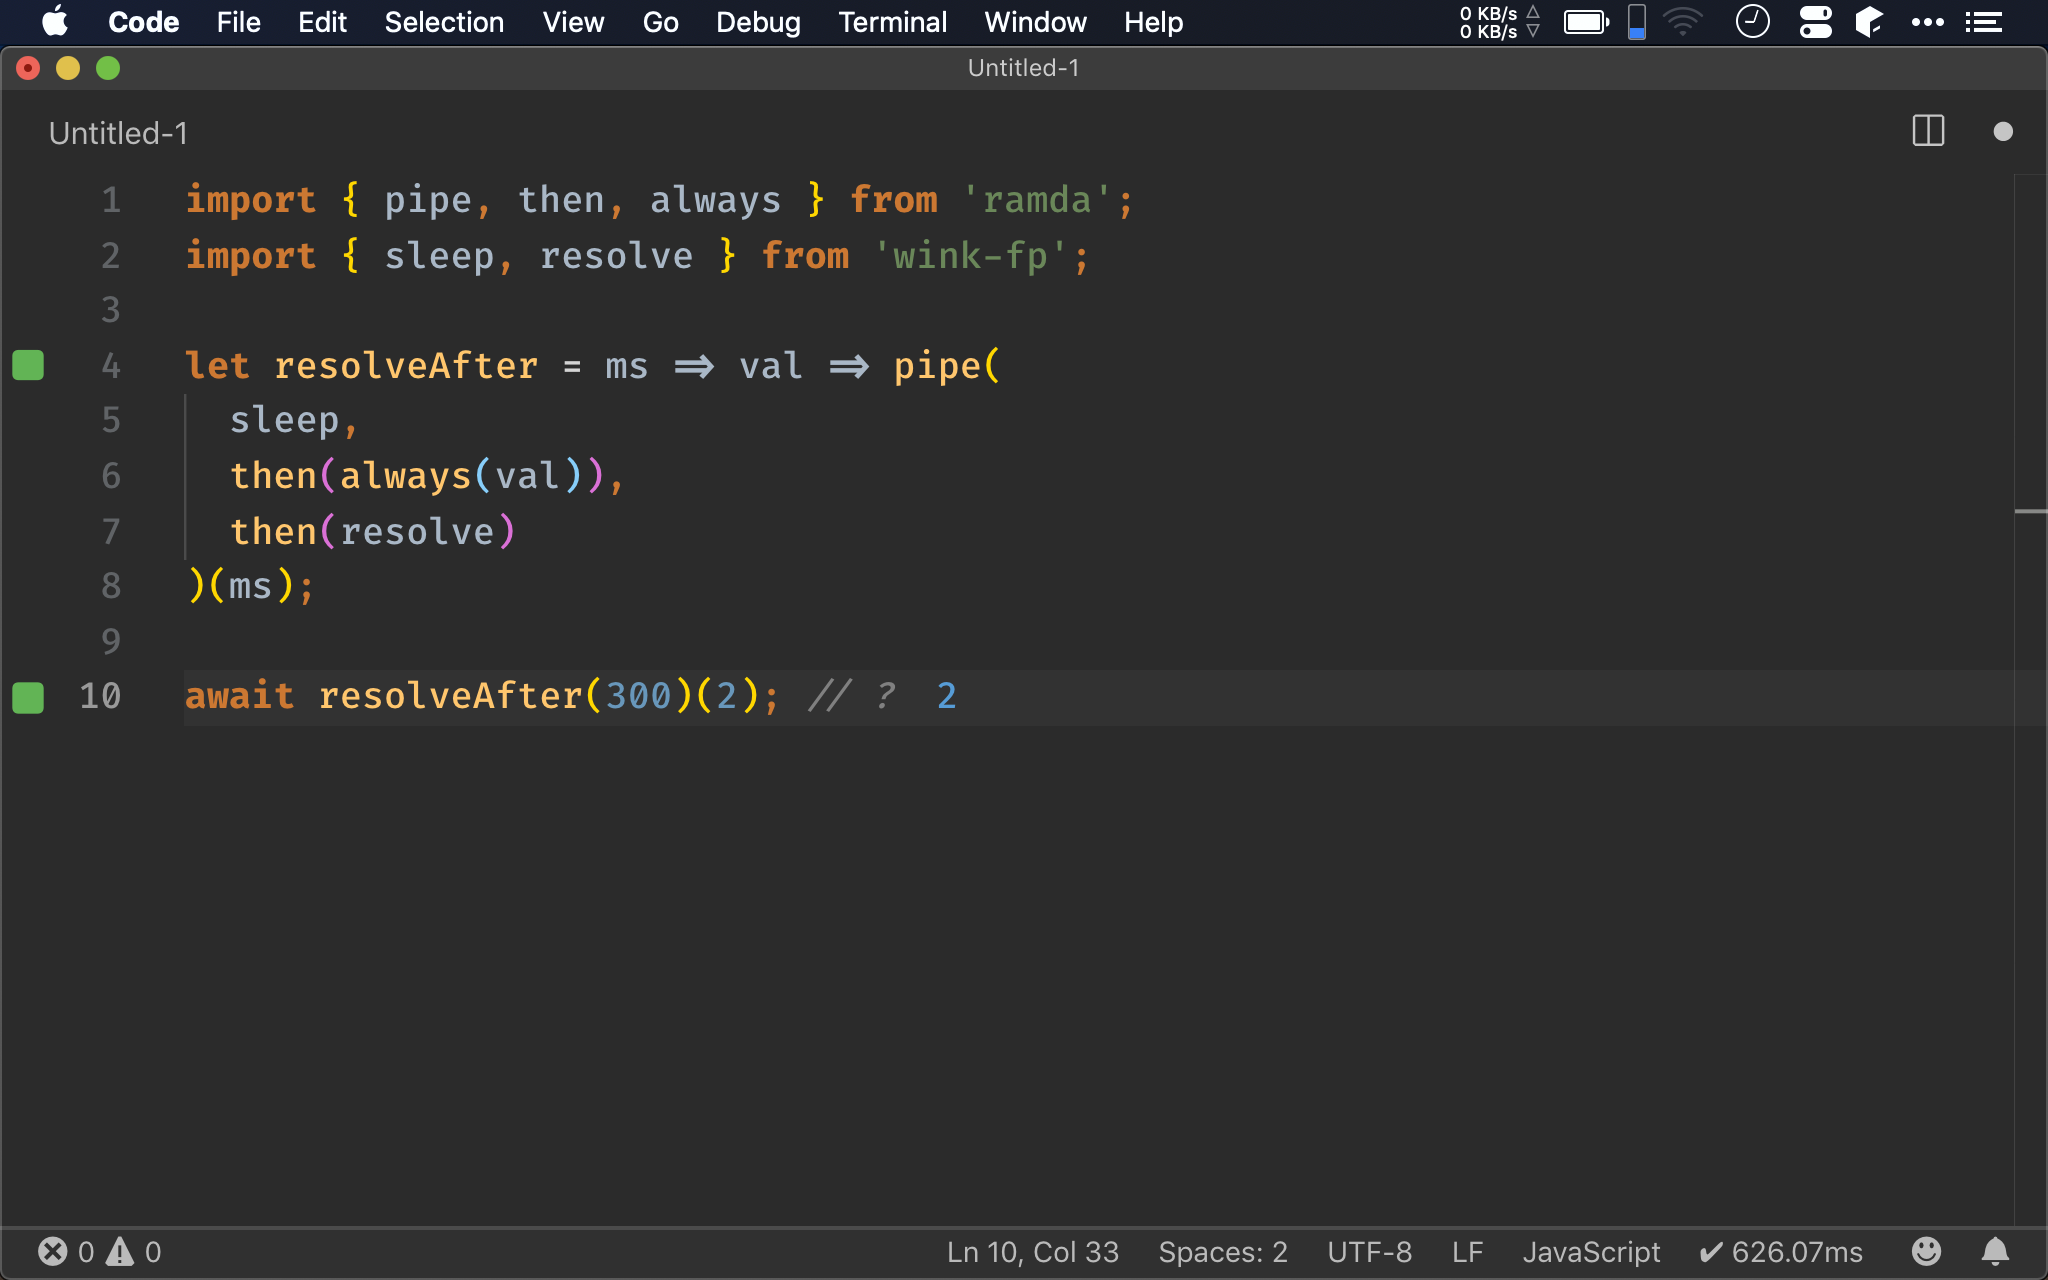The width and height of the screenshot is (2048, 1280).
Task: Click line number 1 in the gutter
Action: [x=111, y=200]
